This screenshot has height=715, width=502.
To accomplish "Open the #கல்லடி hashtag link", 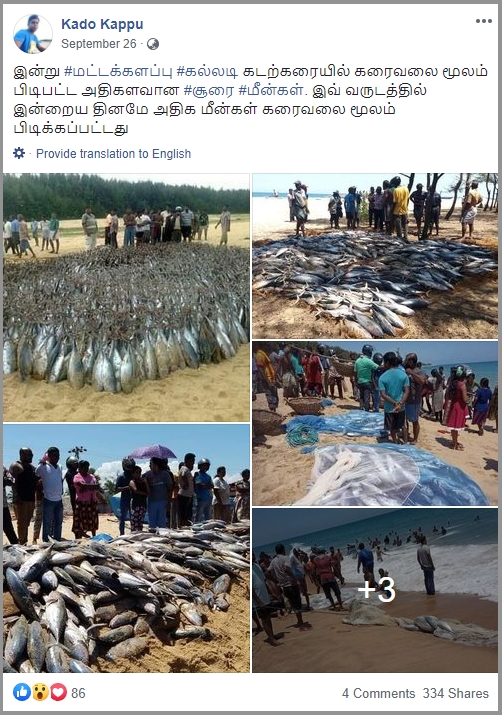I will click(207, 72).
